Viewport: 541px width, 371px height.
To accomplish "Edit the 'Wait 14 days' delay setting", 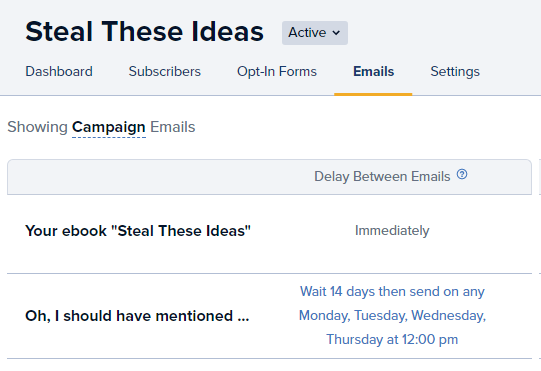I will pyautogui.click(x=392, y=315).
